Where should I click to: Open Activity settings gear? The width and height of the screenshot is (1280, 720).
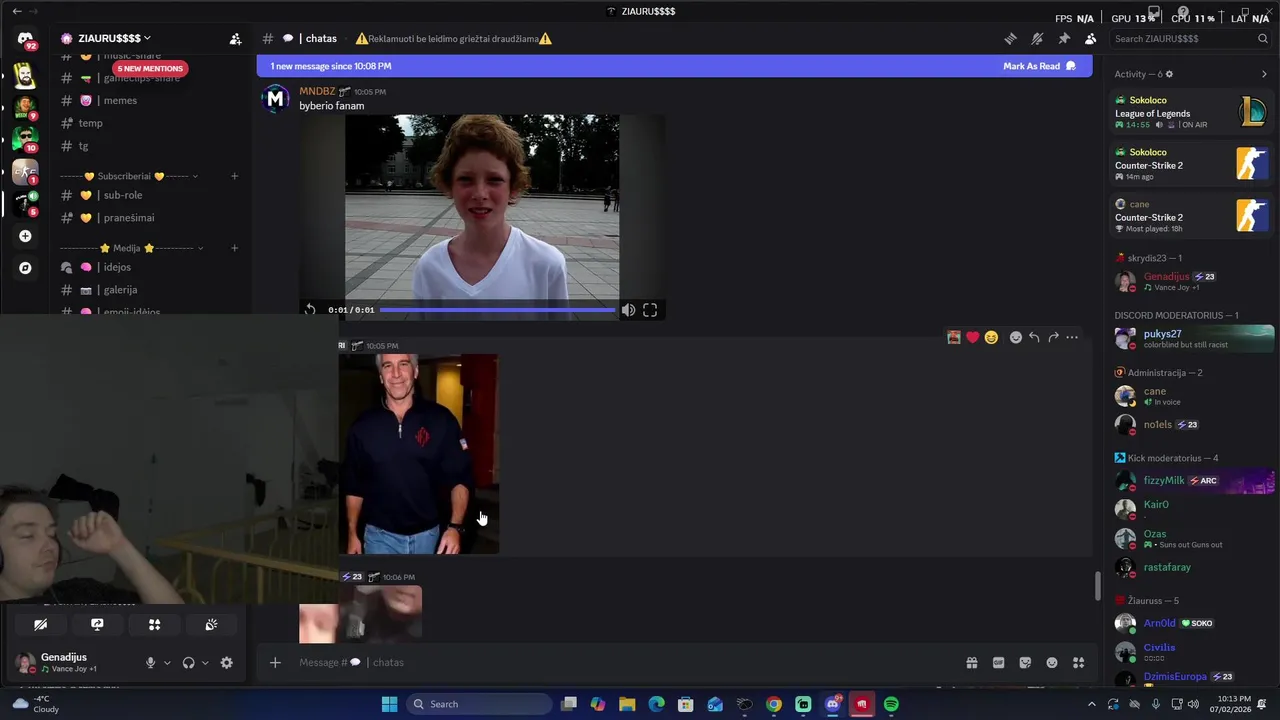[1169, 74]
